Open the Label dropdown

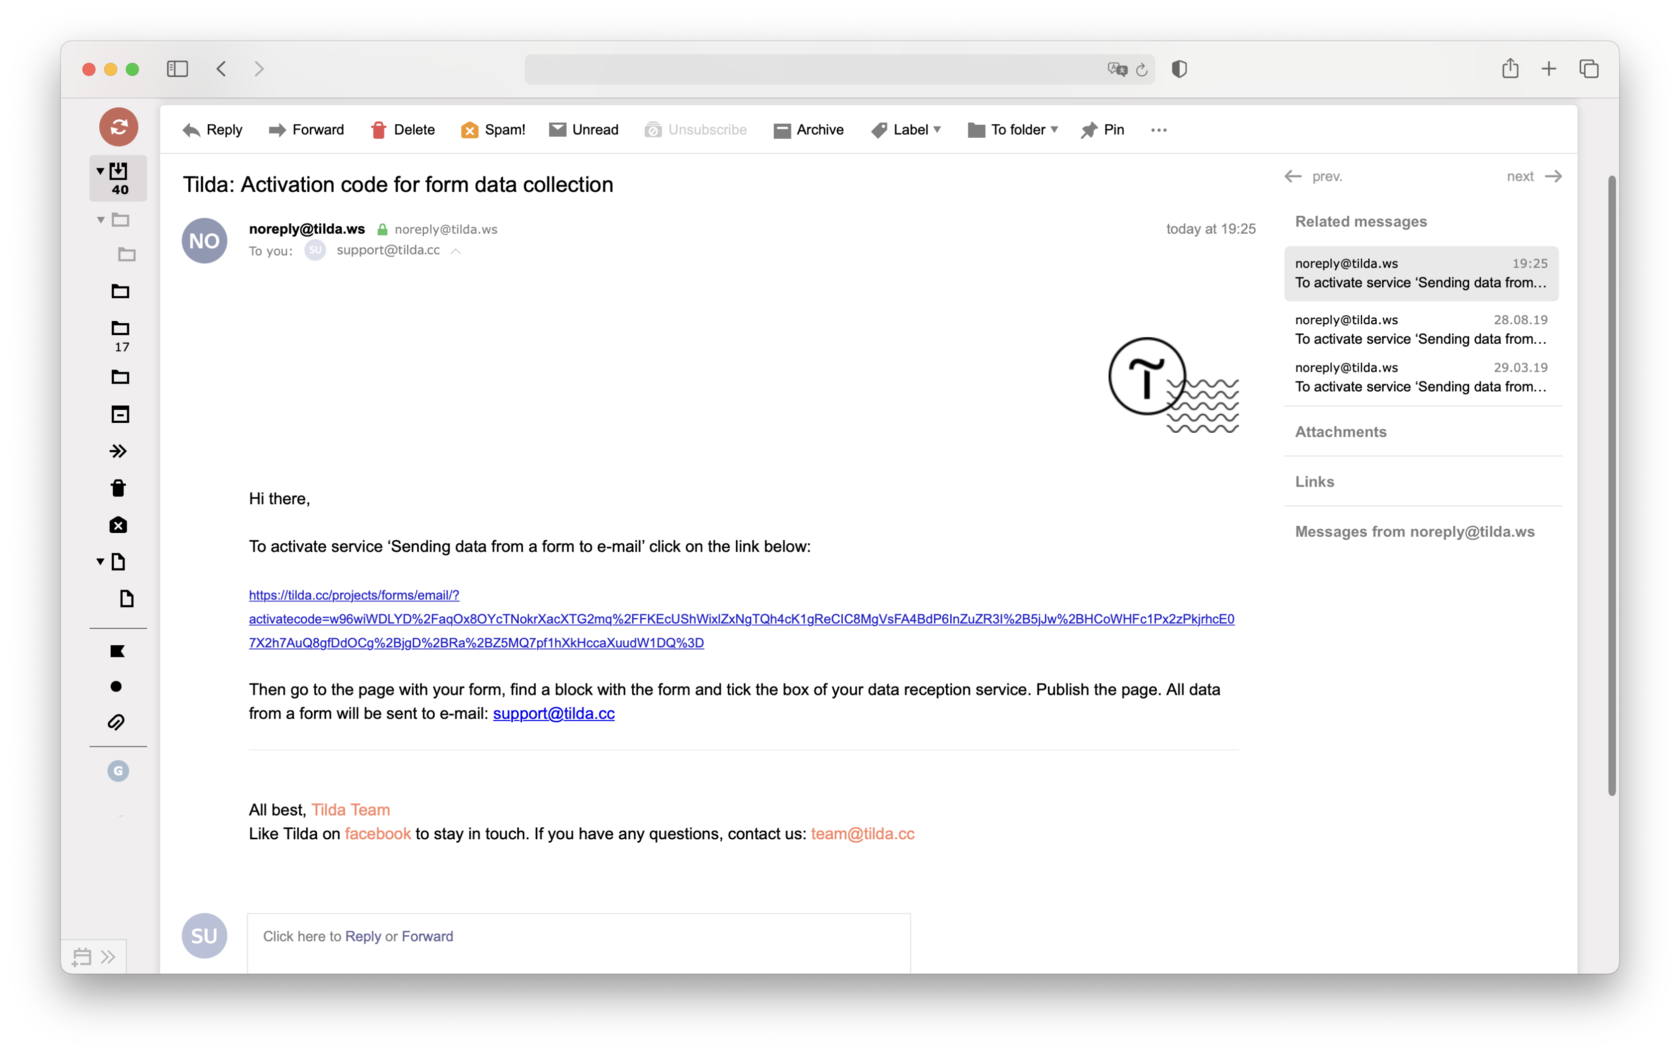coord(906,130)
